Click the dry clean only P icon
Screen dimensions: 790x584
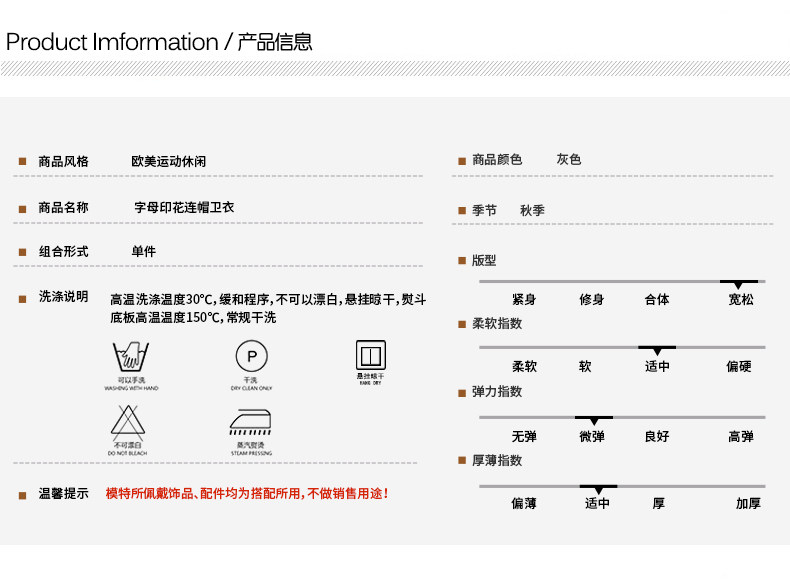tap(251, 356)
